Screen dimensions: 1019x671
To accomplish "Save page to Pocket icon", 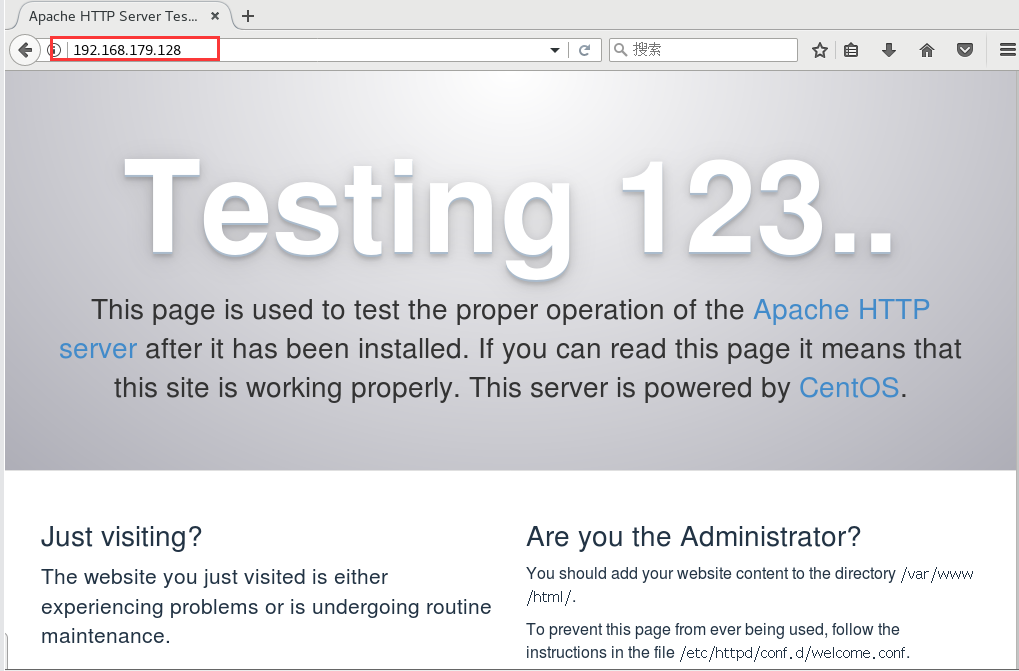I will click(x=965, y=50).
